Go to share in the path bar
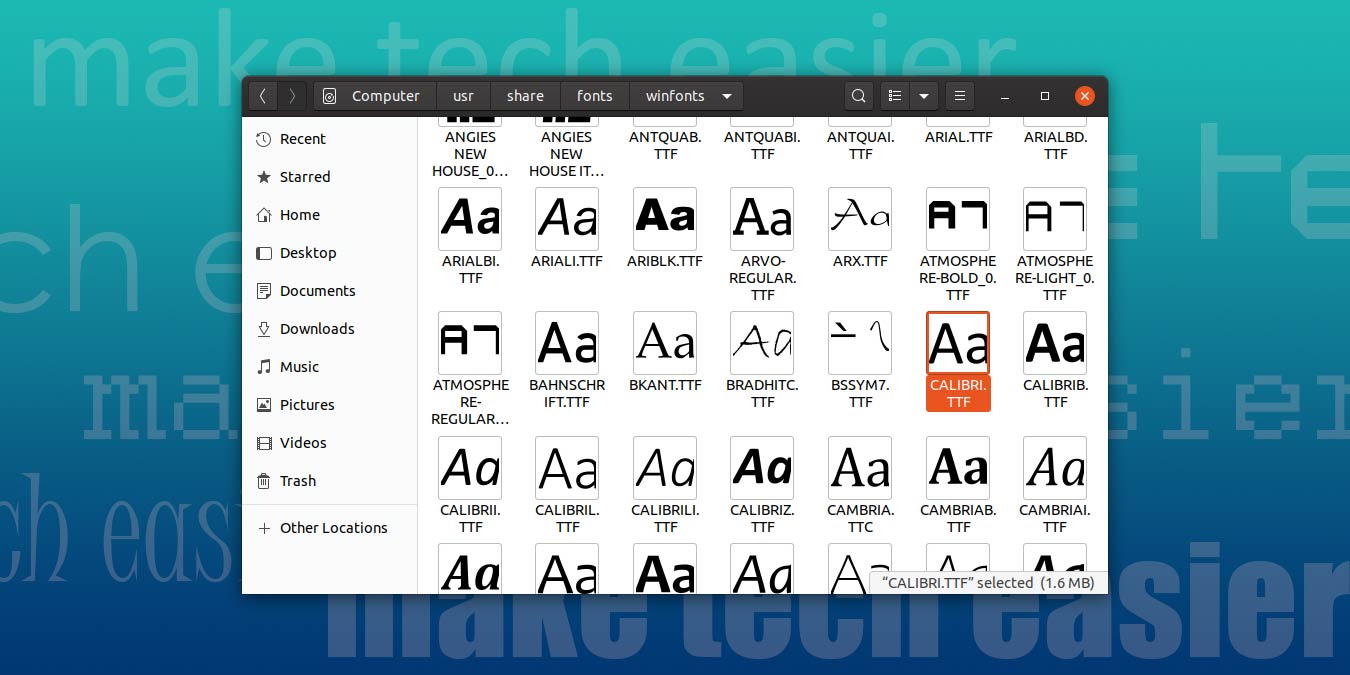The image size is (1350, 675). (525, 95)
